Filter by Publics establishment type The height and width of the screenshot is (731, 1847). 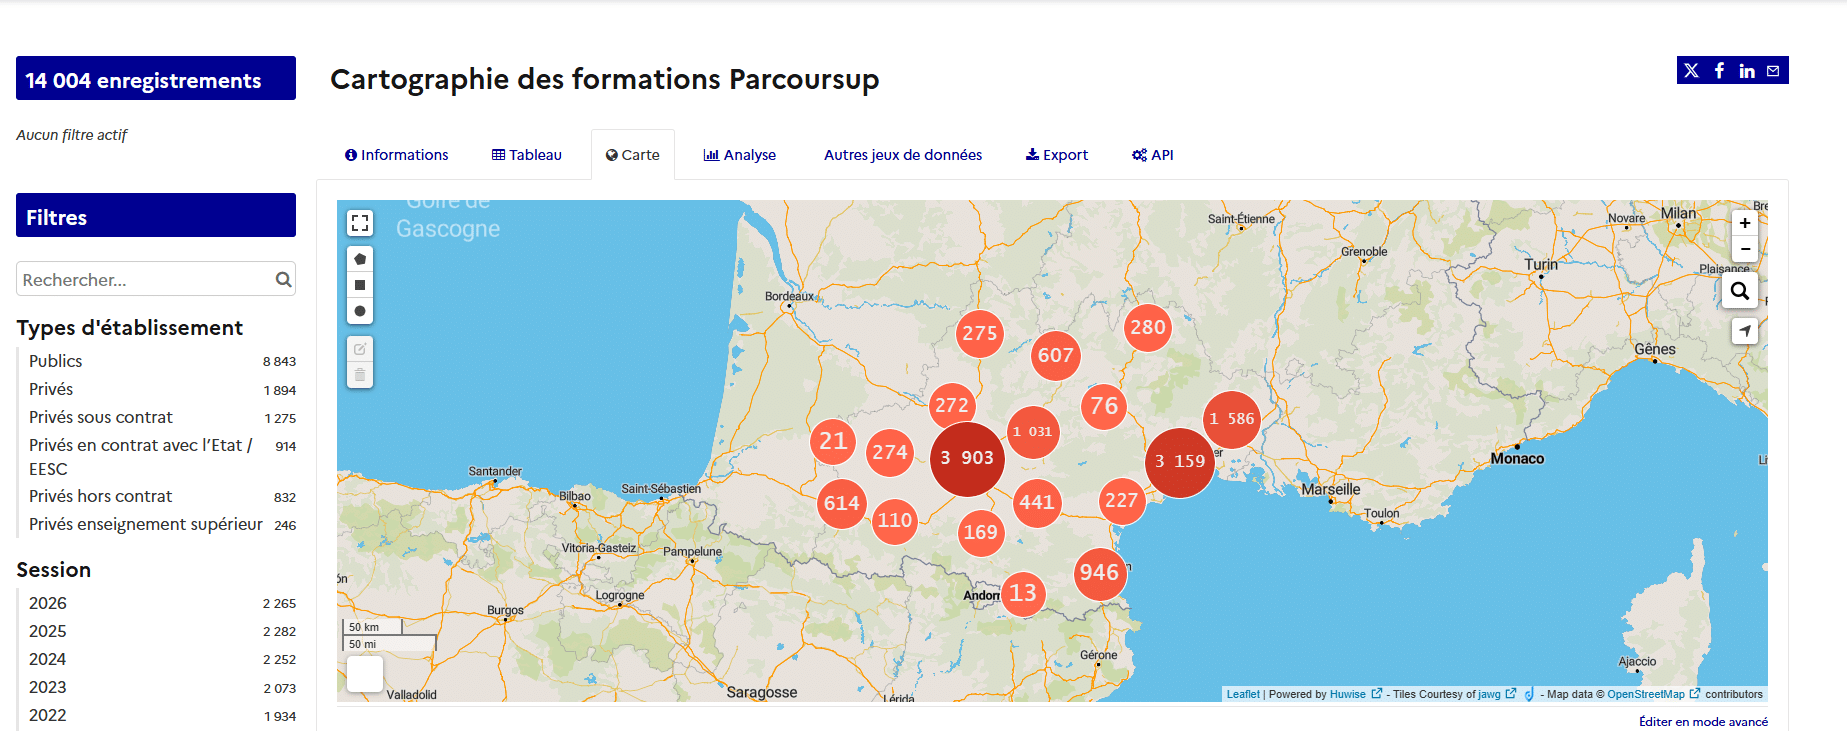coord(56,361)
